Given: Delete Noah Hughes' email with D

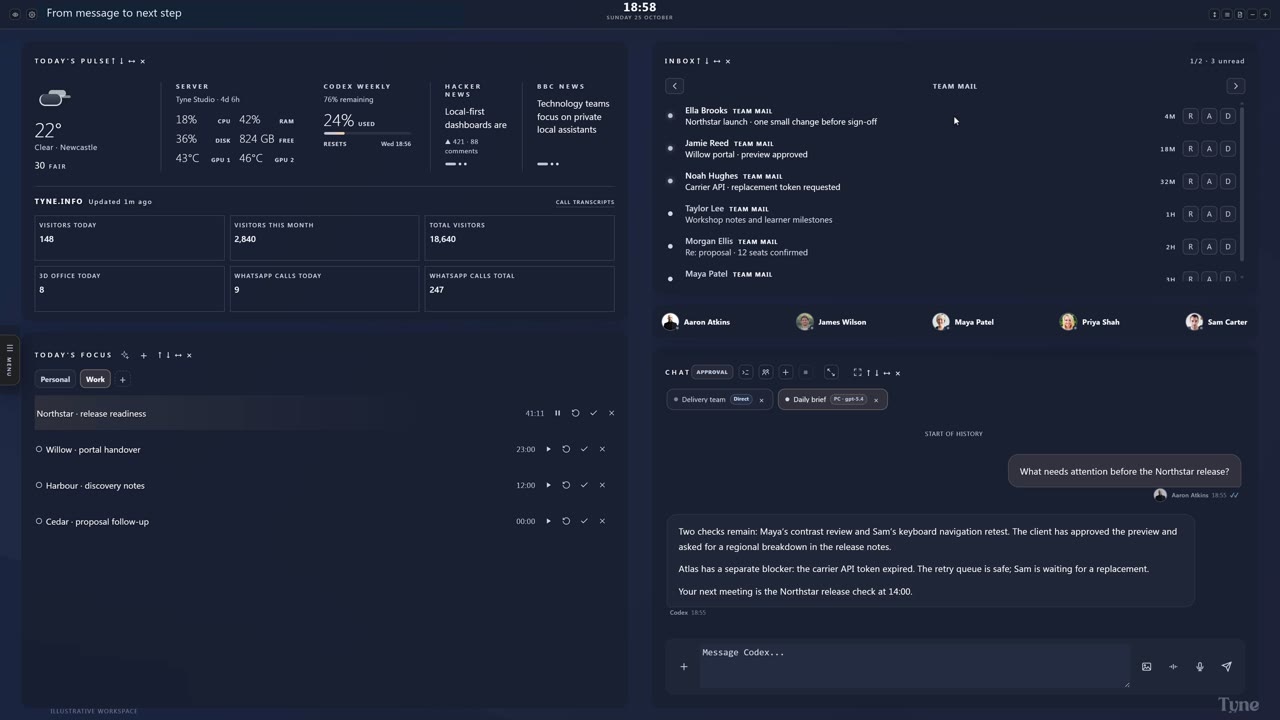Looking at the screenshot, I should [1228, 181].
